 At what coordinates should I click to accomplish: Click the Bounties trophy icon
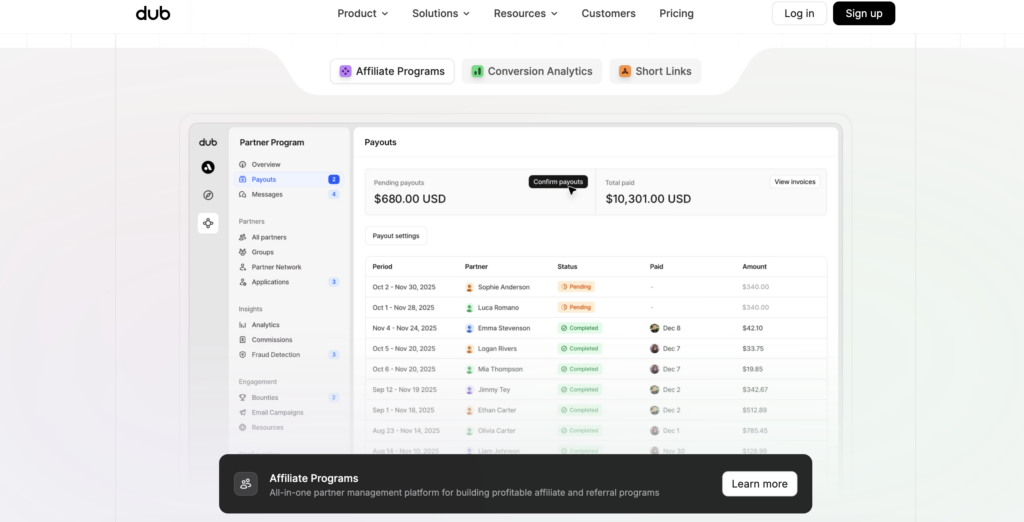pyautogui.click(x=242, y=397)
